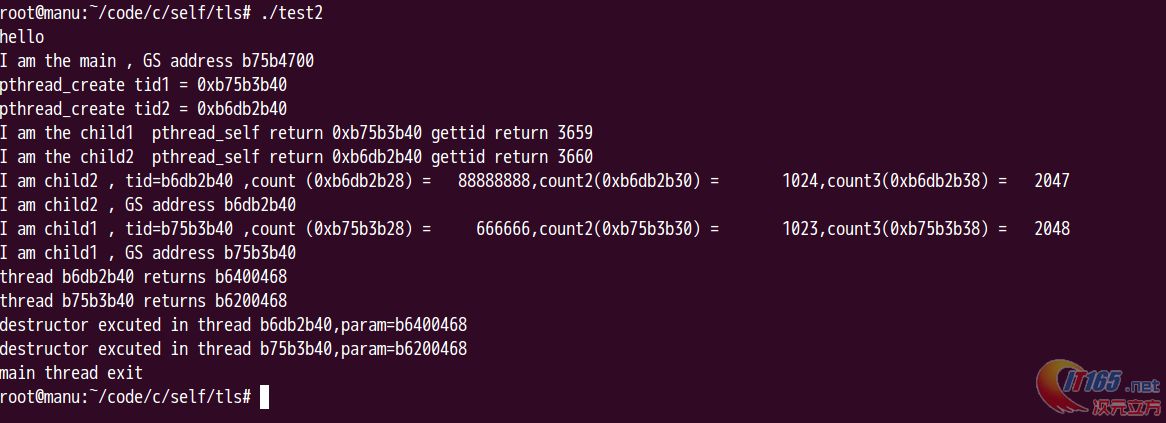Click count3 value '2047'
Viewport: 1166px width, 423px height.
(1051, 181)
